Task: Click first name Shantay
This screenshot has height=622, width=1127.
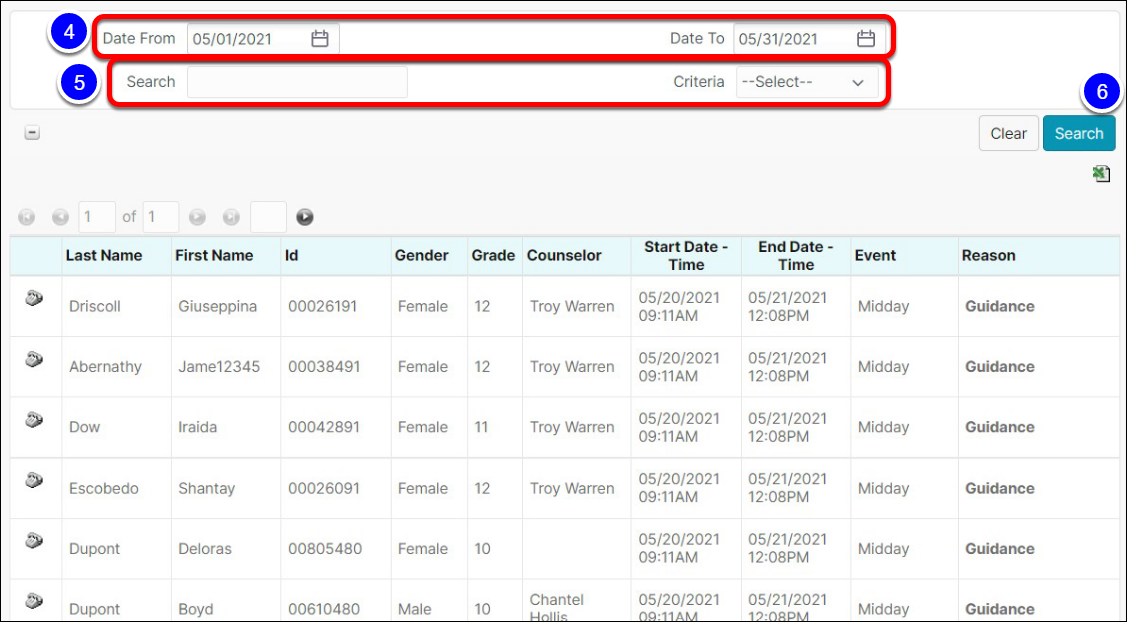Action: point(206,488)
